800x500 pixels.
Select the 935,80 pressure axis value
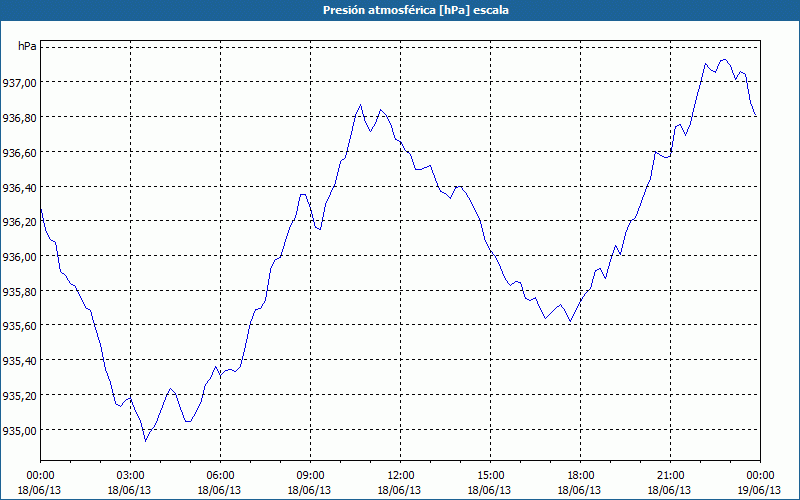pos(19,291)
